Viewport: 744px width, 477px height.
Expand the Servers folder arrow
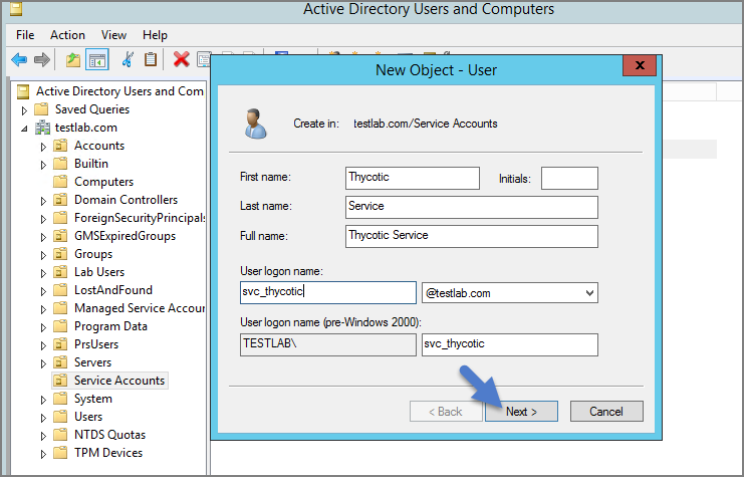(43, 364)
